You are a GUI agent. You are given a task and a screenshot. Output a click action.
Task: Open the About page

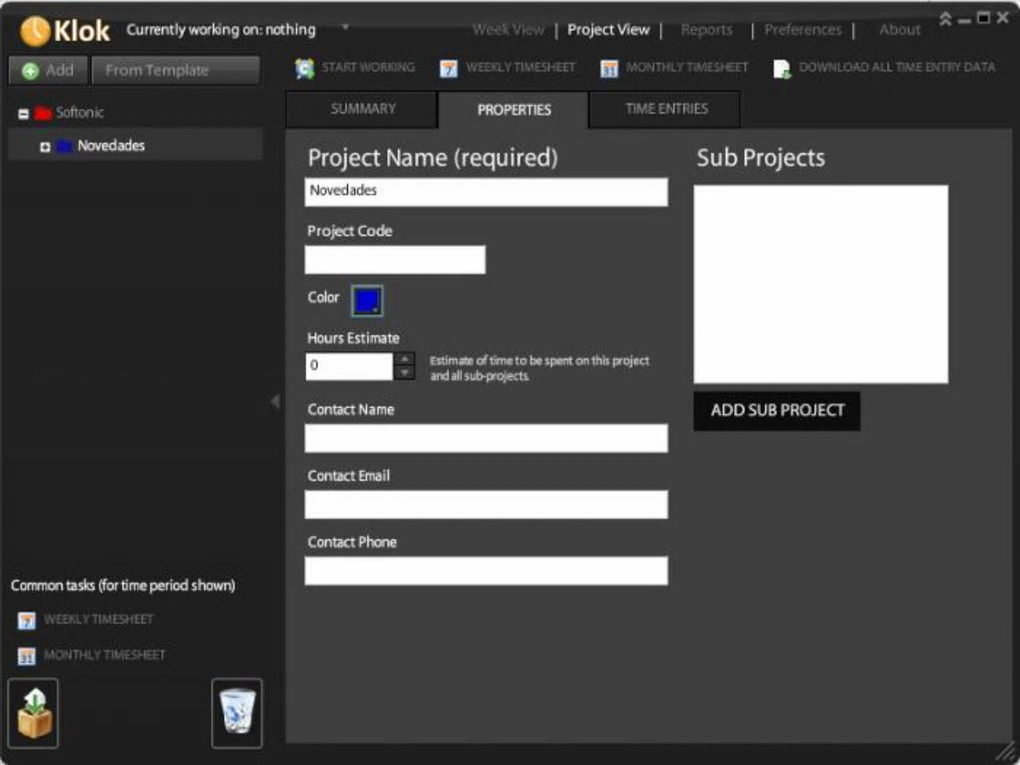(x=900, y=29)
